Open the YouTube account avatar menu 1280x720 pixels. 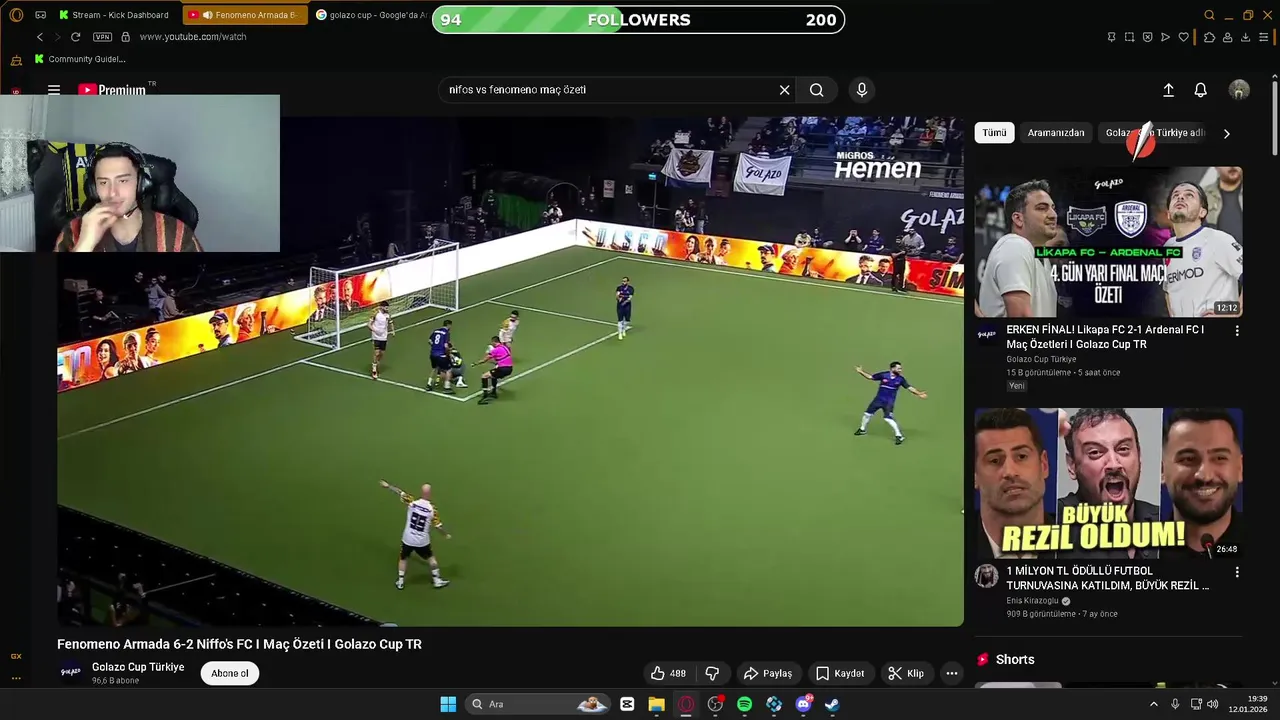pyautogui.click(x=1239, y=90)
